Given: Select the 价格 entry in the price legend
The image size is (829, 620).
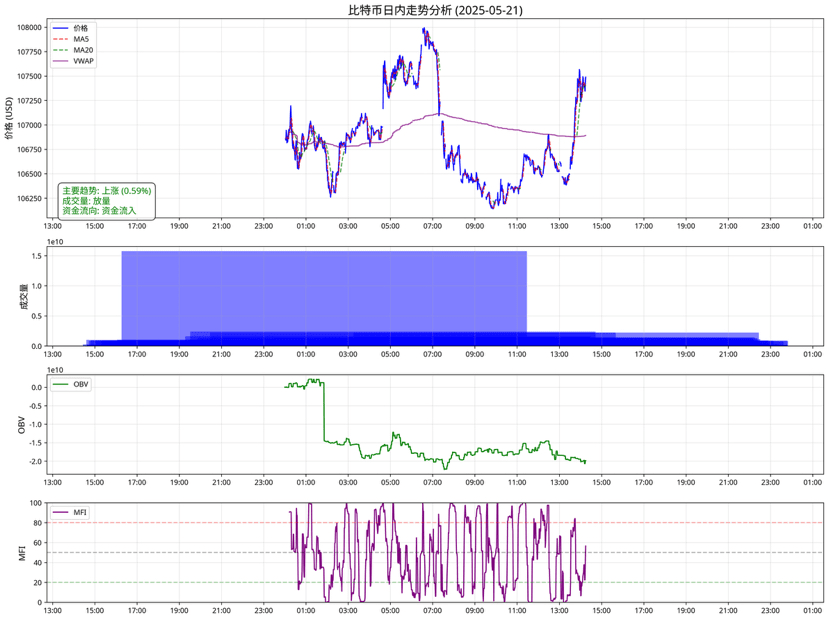Looking at the screenshot, I should point(83,28).
